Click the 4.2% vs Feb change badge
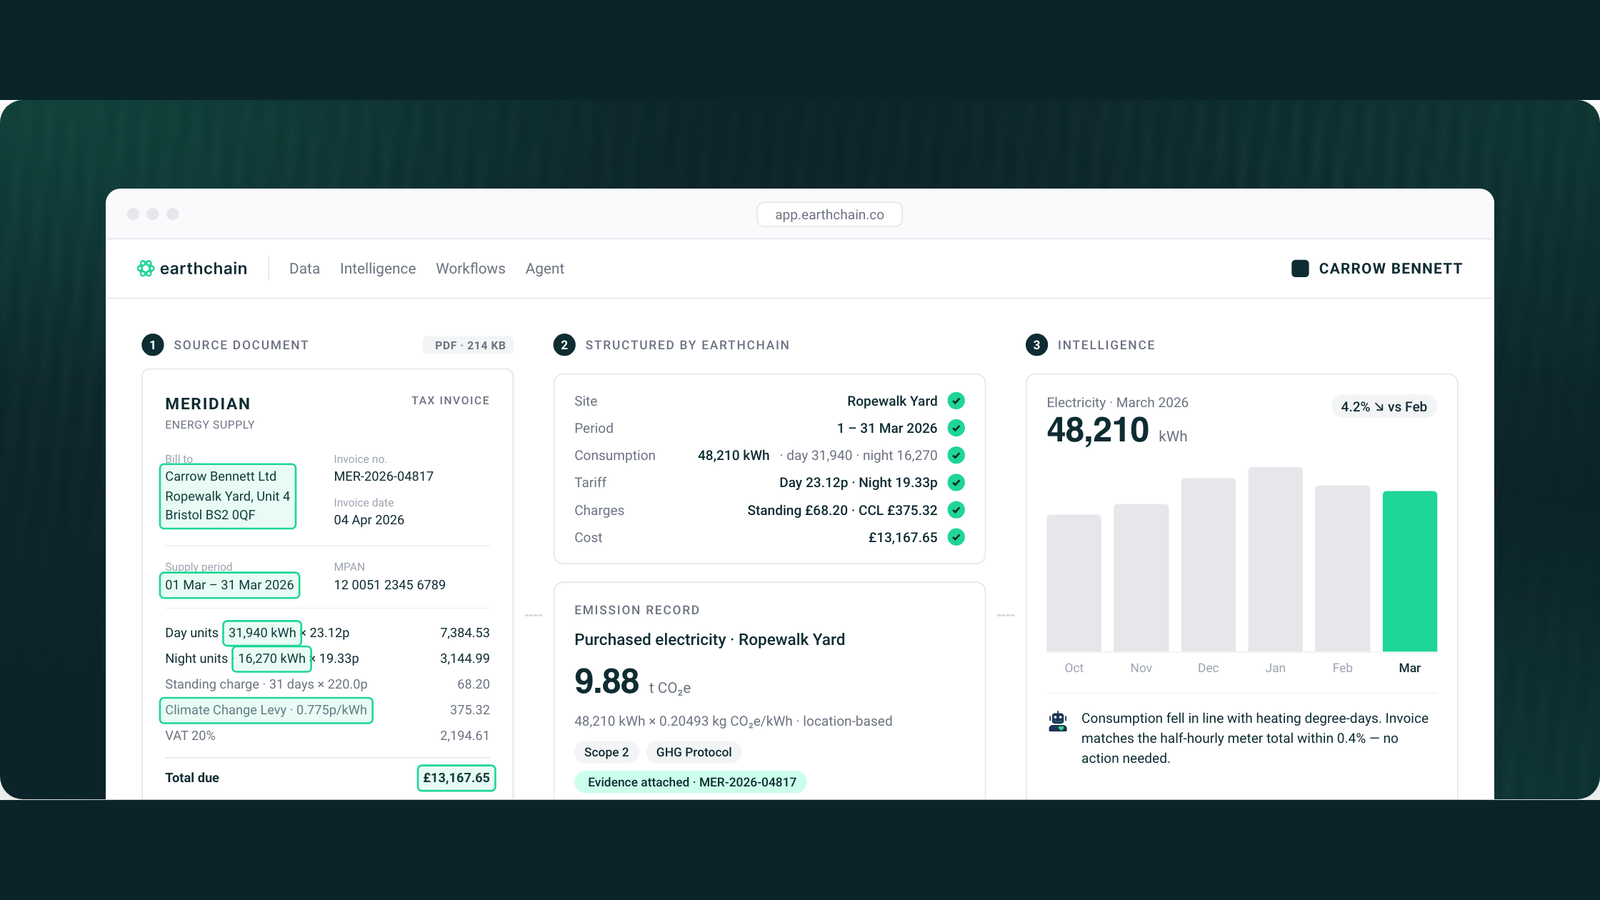1600x900 pixels. (1384, 407)
